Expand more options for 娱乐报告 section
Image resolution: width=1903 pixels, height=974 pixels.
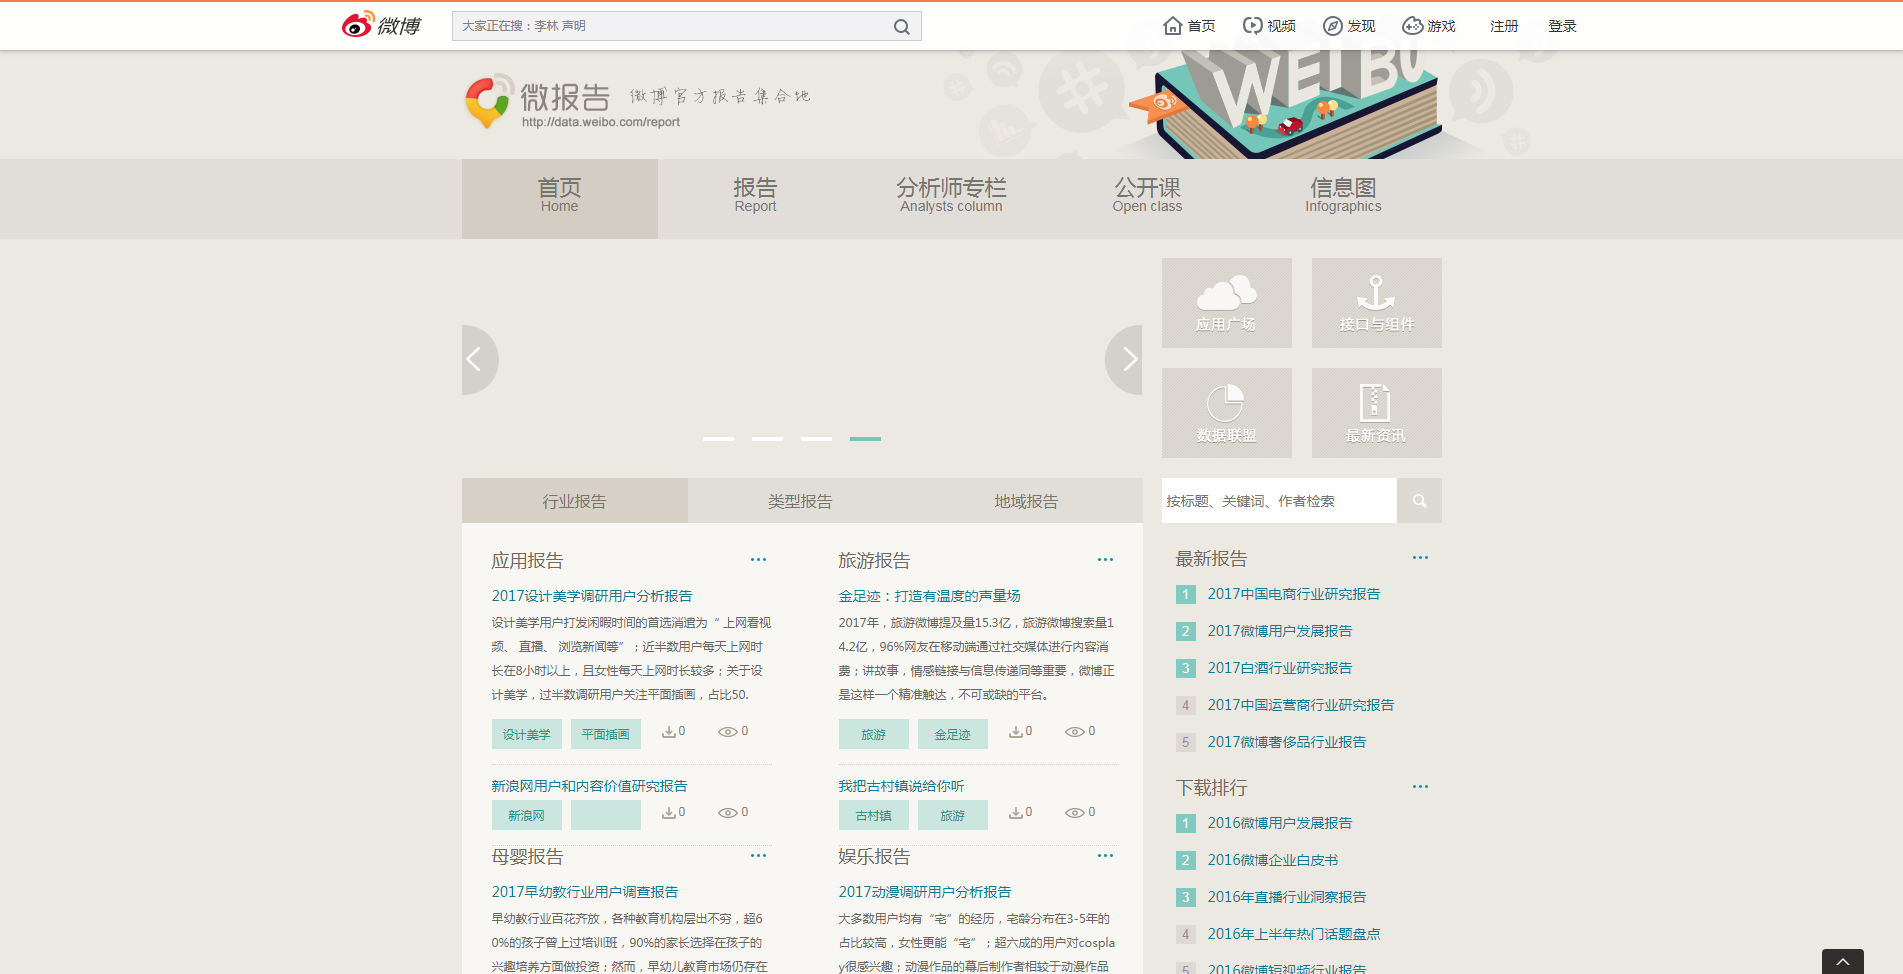point(1105,856)
